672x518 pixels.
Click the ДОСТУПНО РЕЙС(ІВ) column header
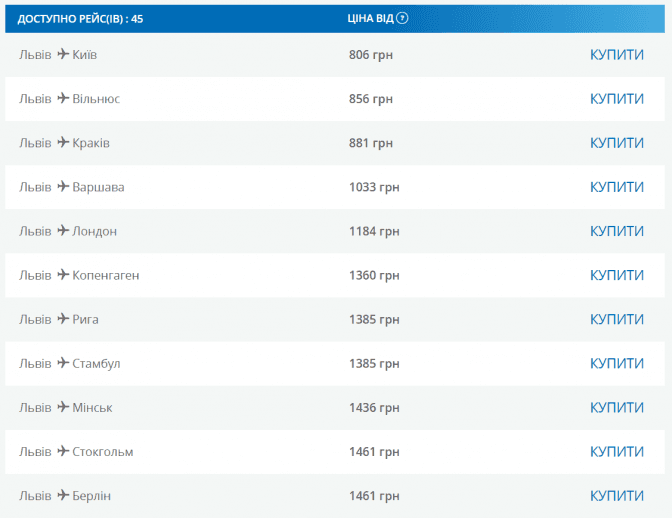tap(80, 18)
